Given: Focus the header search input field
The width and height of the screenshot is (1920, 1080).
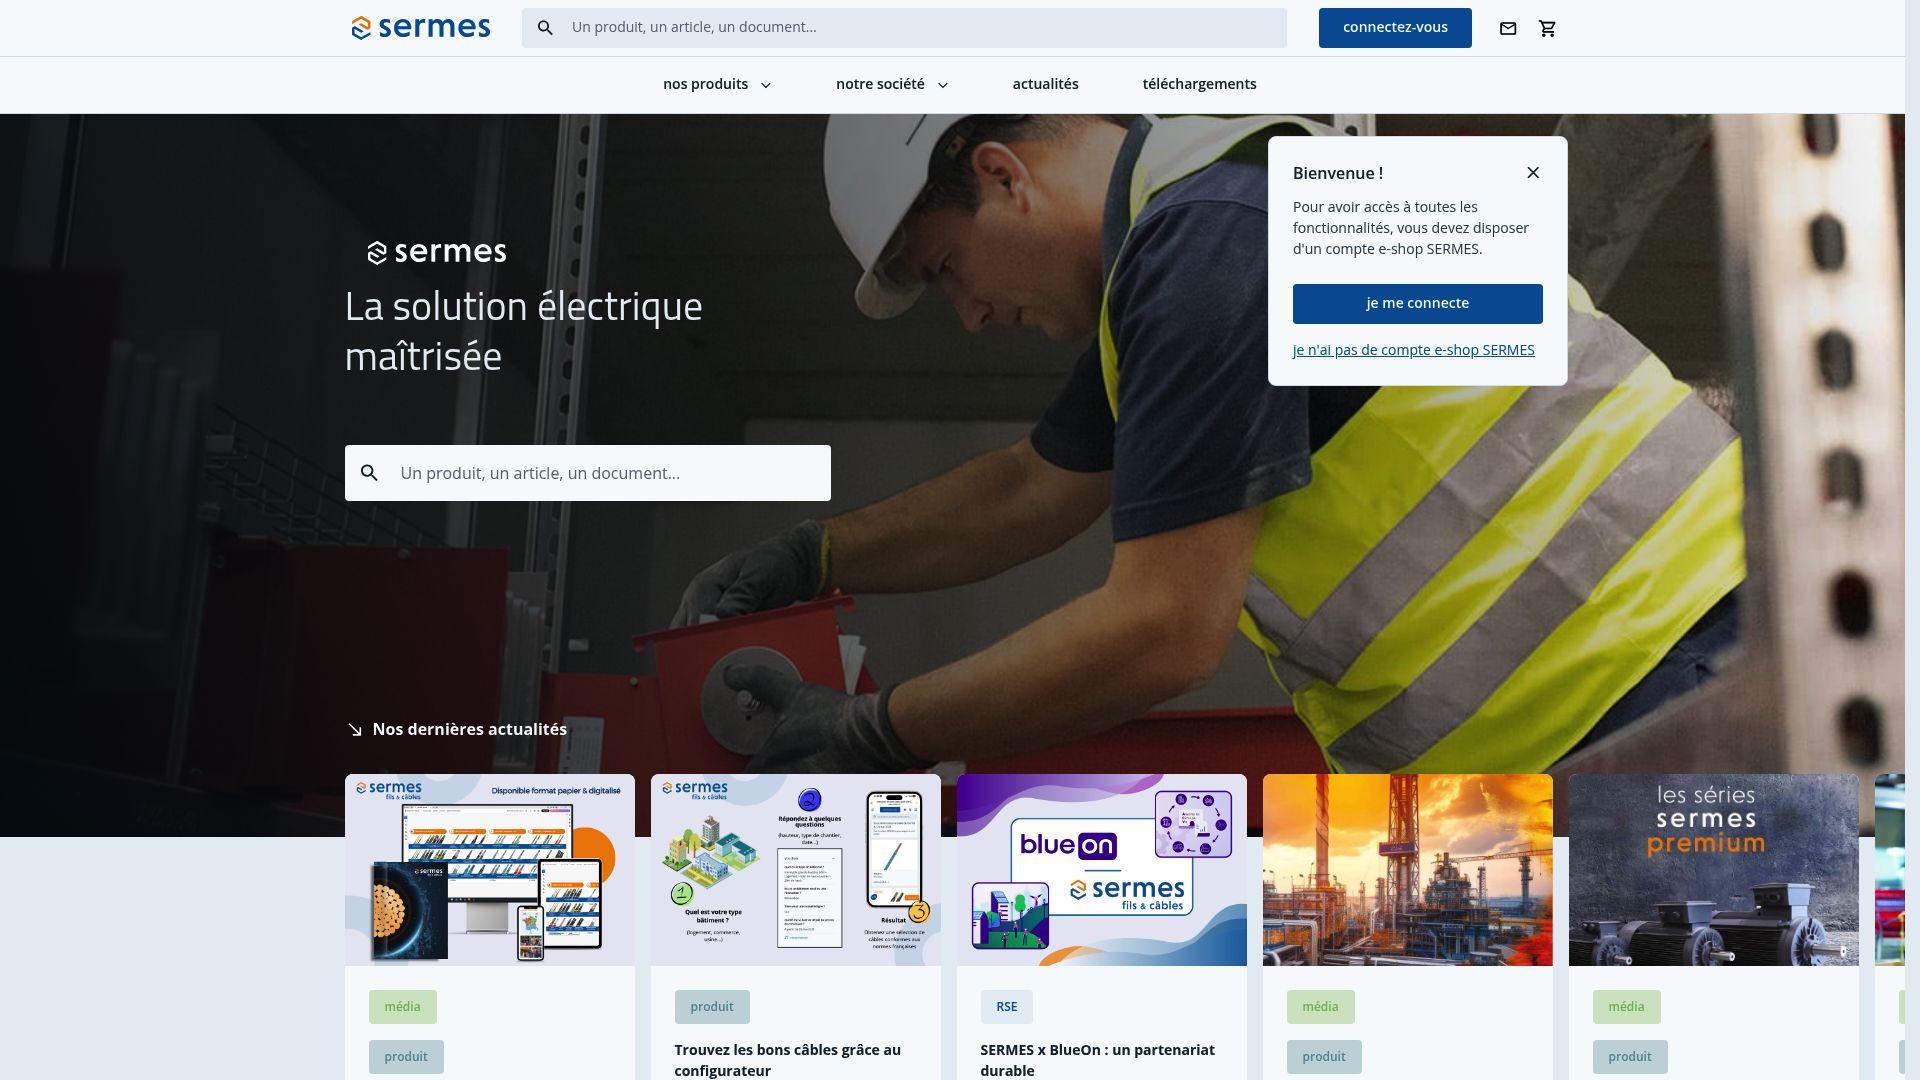Looking at the screenshot, I should point(904,28).
